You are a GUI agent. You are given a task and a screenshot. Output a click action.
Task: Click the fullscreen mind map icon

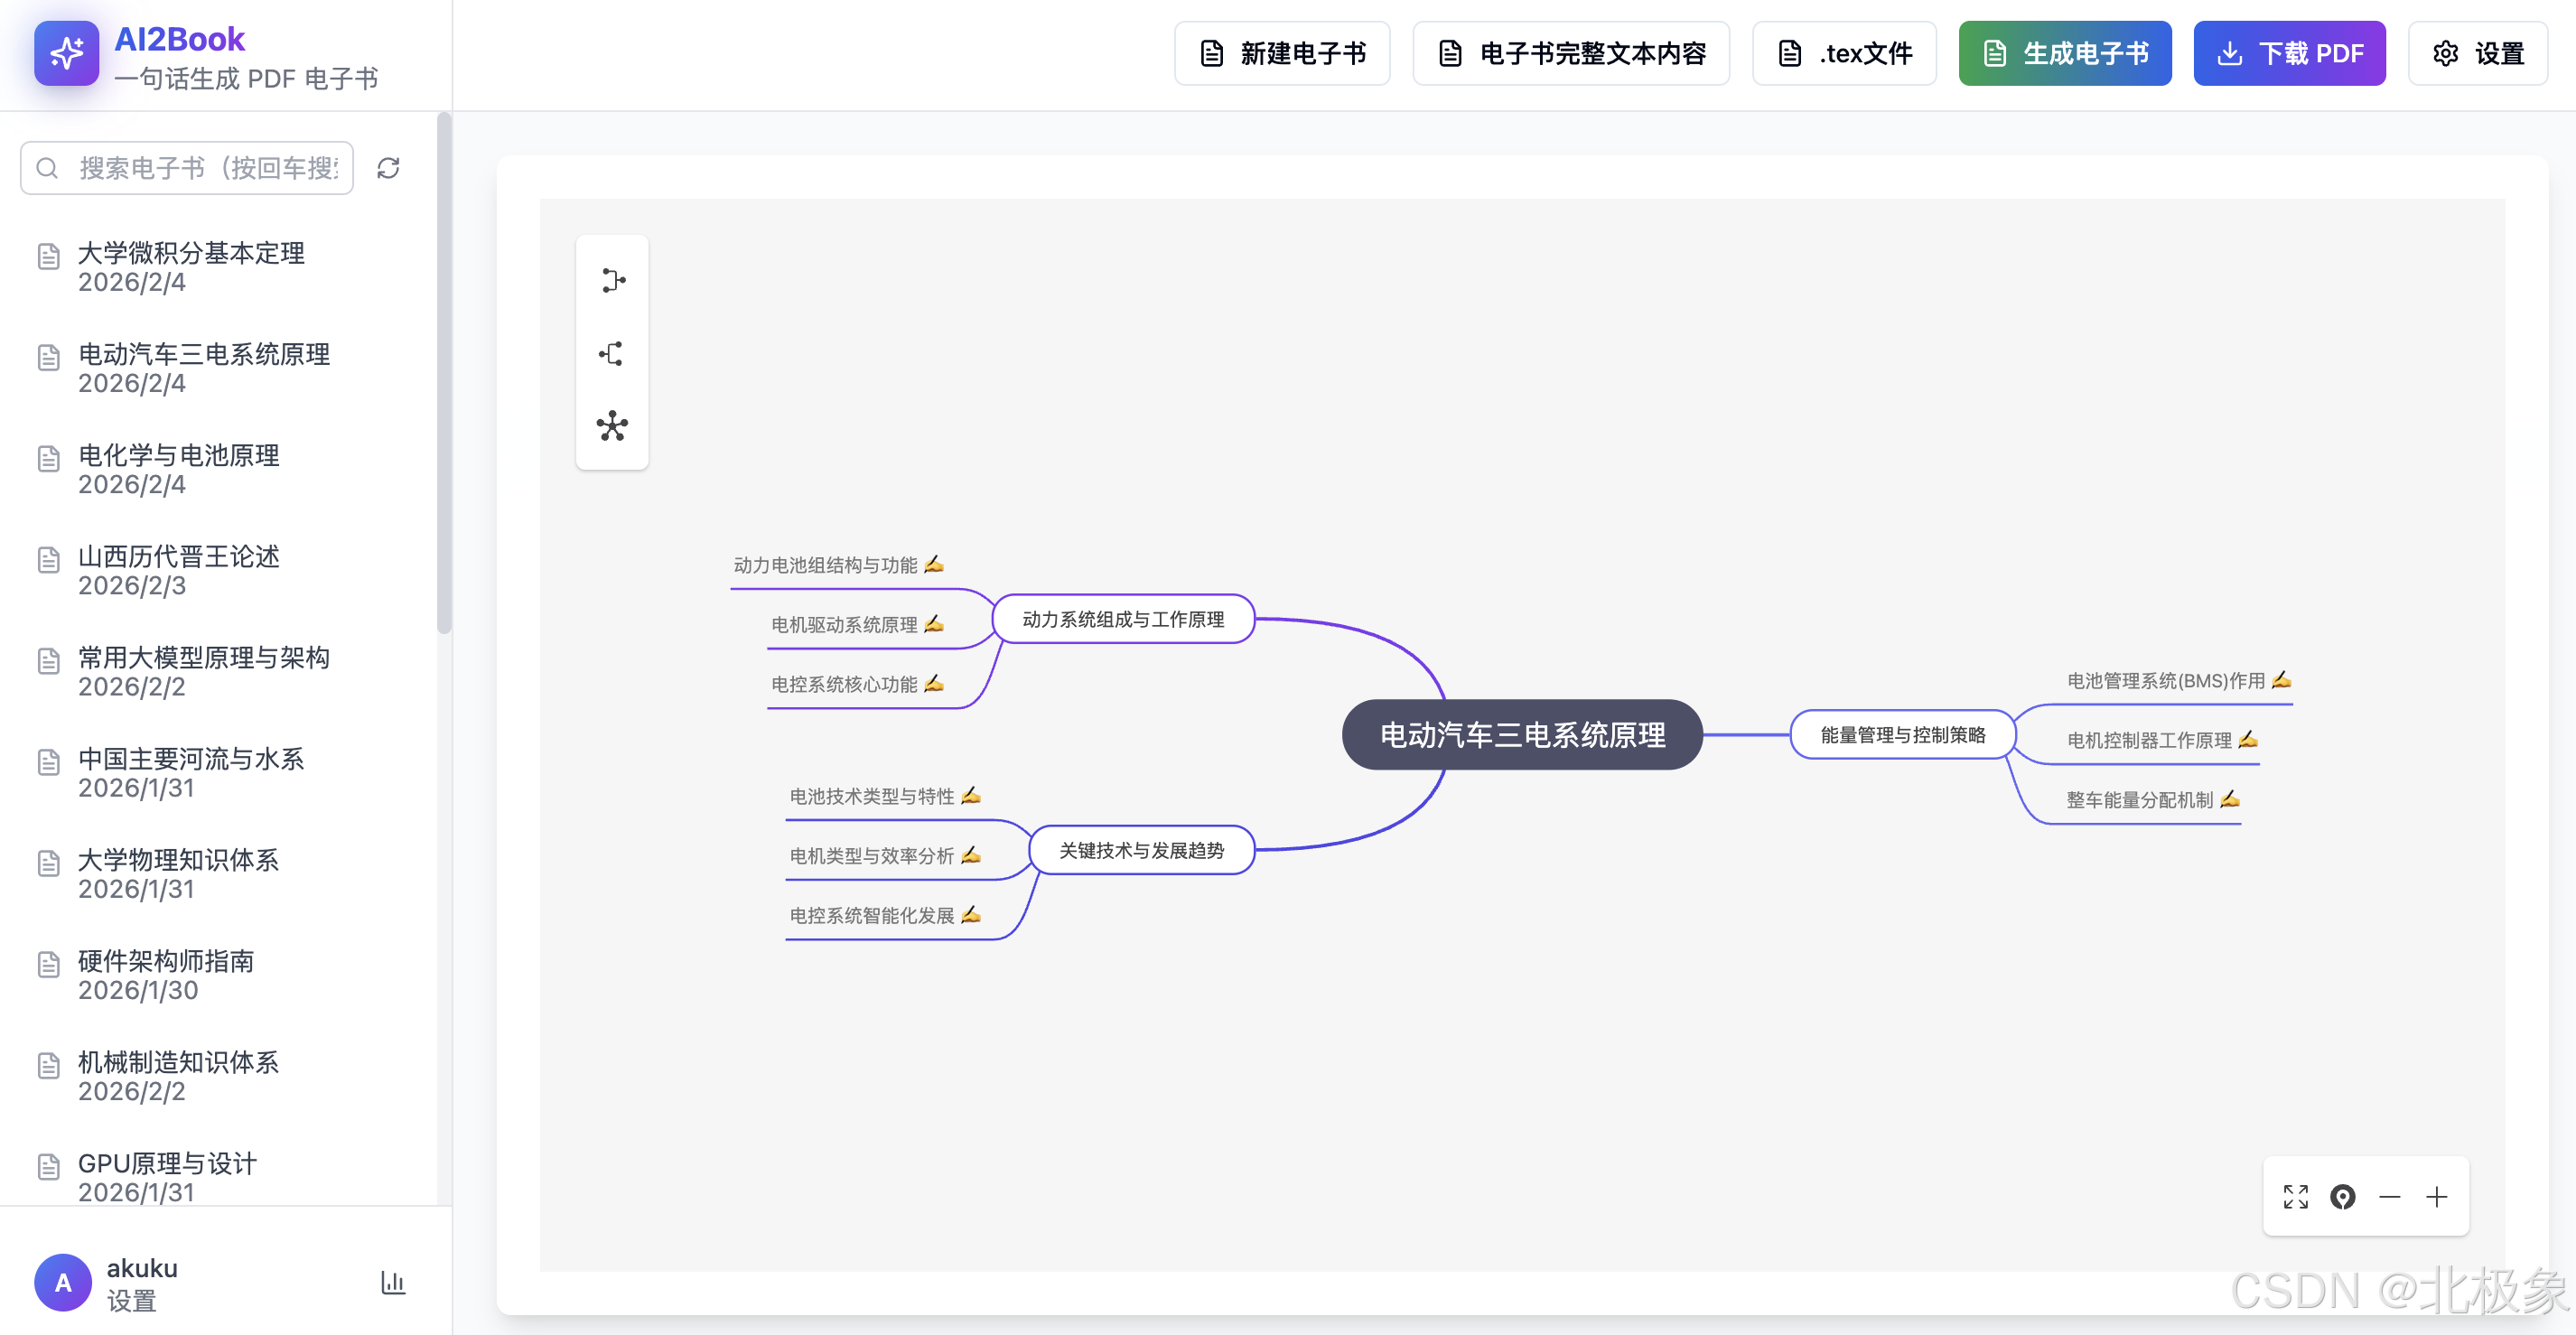point(2296,1196)
